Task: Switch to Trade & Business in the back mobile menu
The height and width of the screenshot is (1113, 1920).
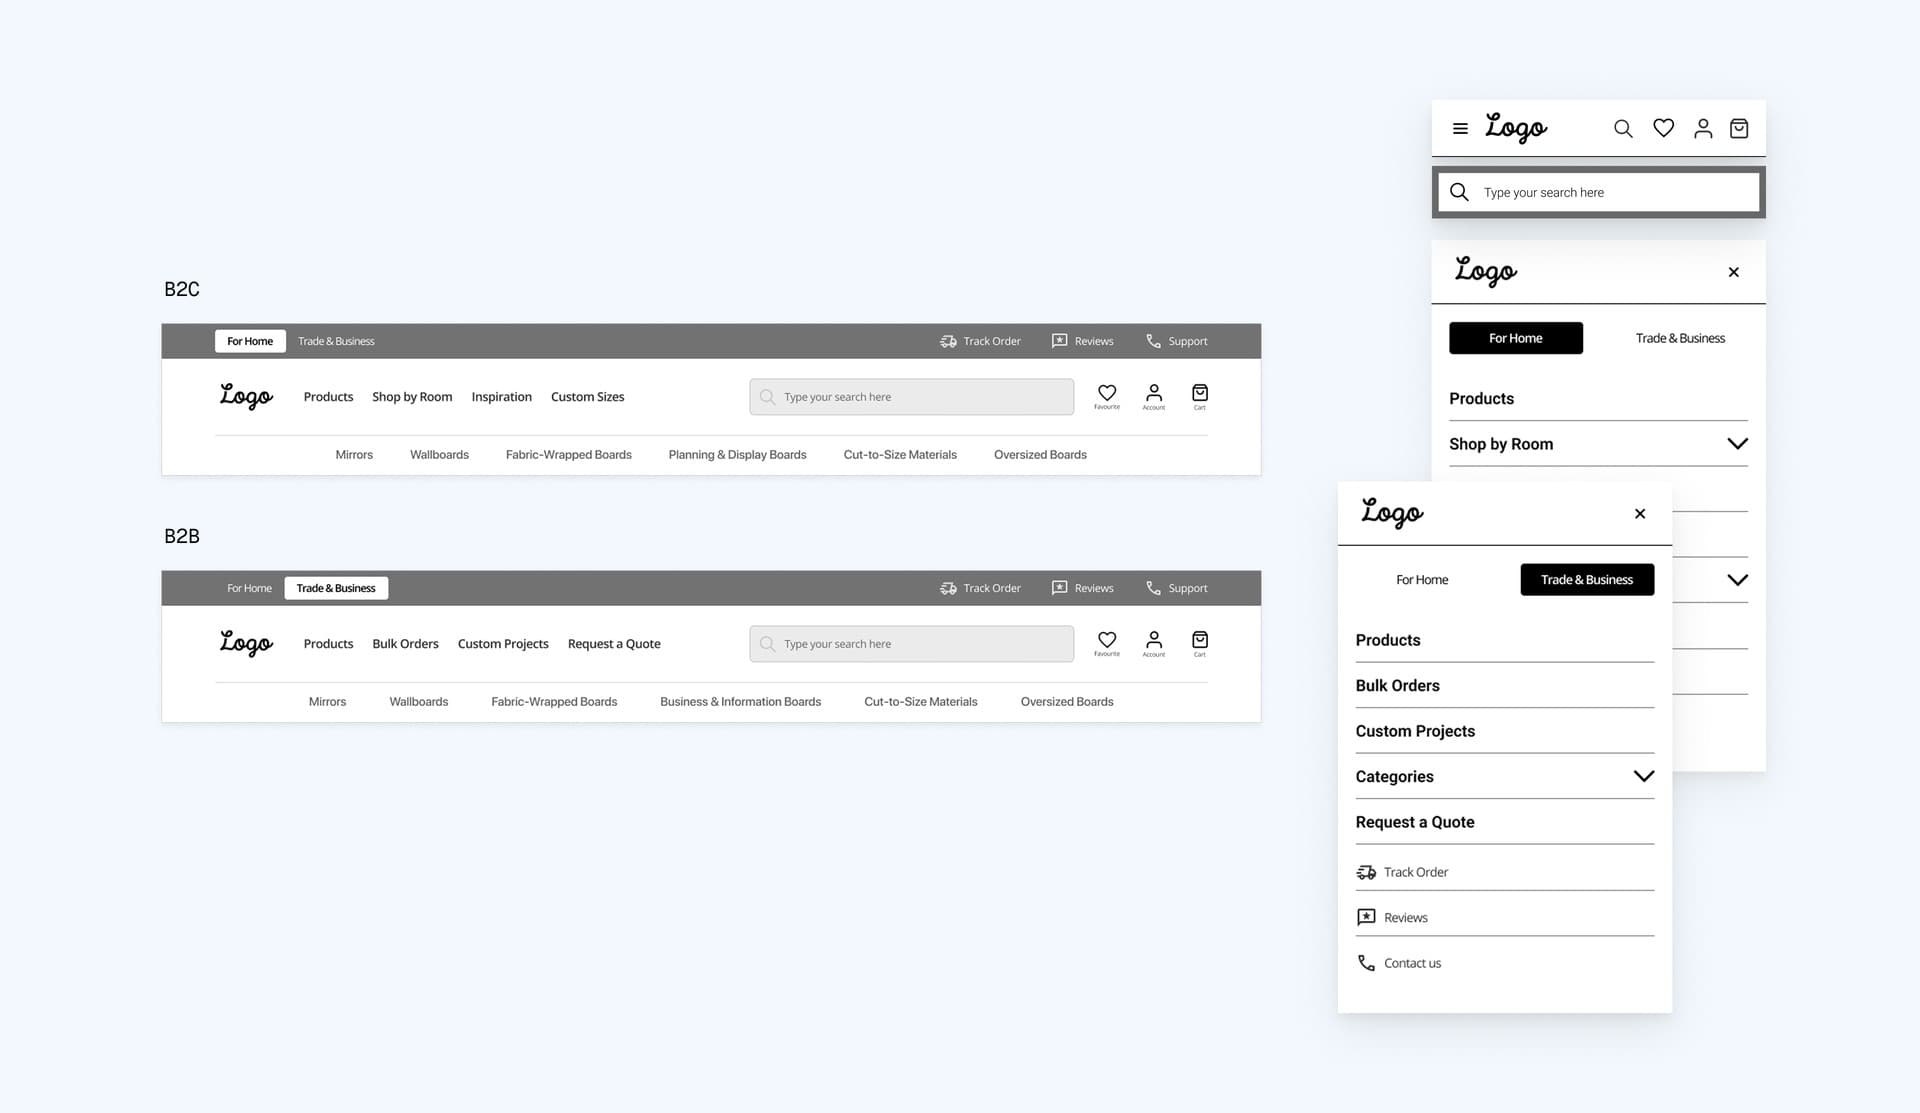Action: point(1680,338)
